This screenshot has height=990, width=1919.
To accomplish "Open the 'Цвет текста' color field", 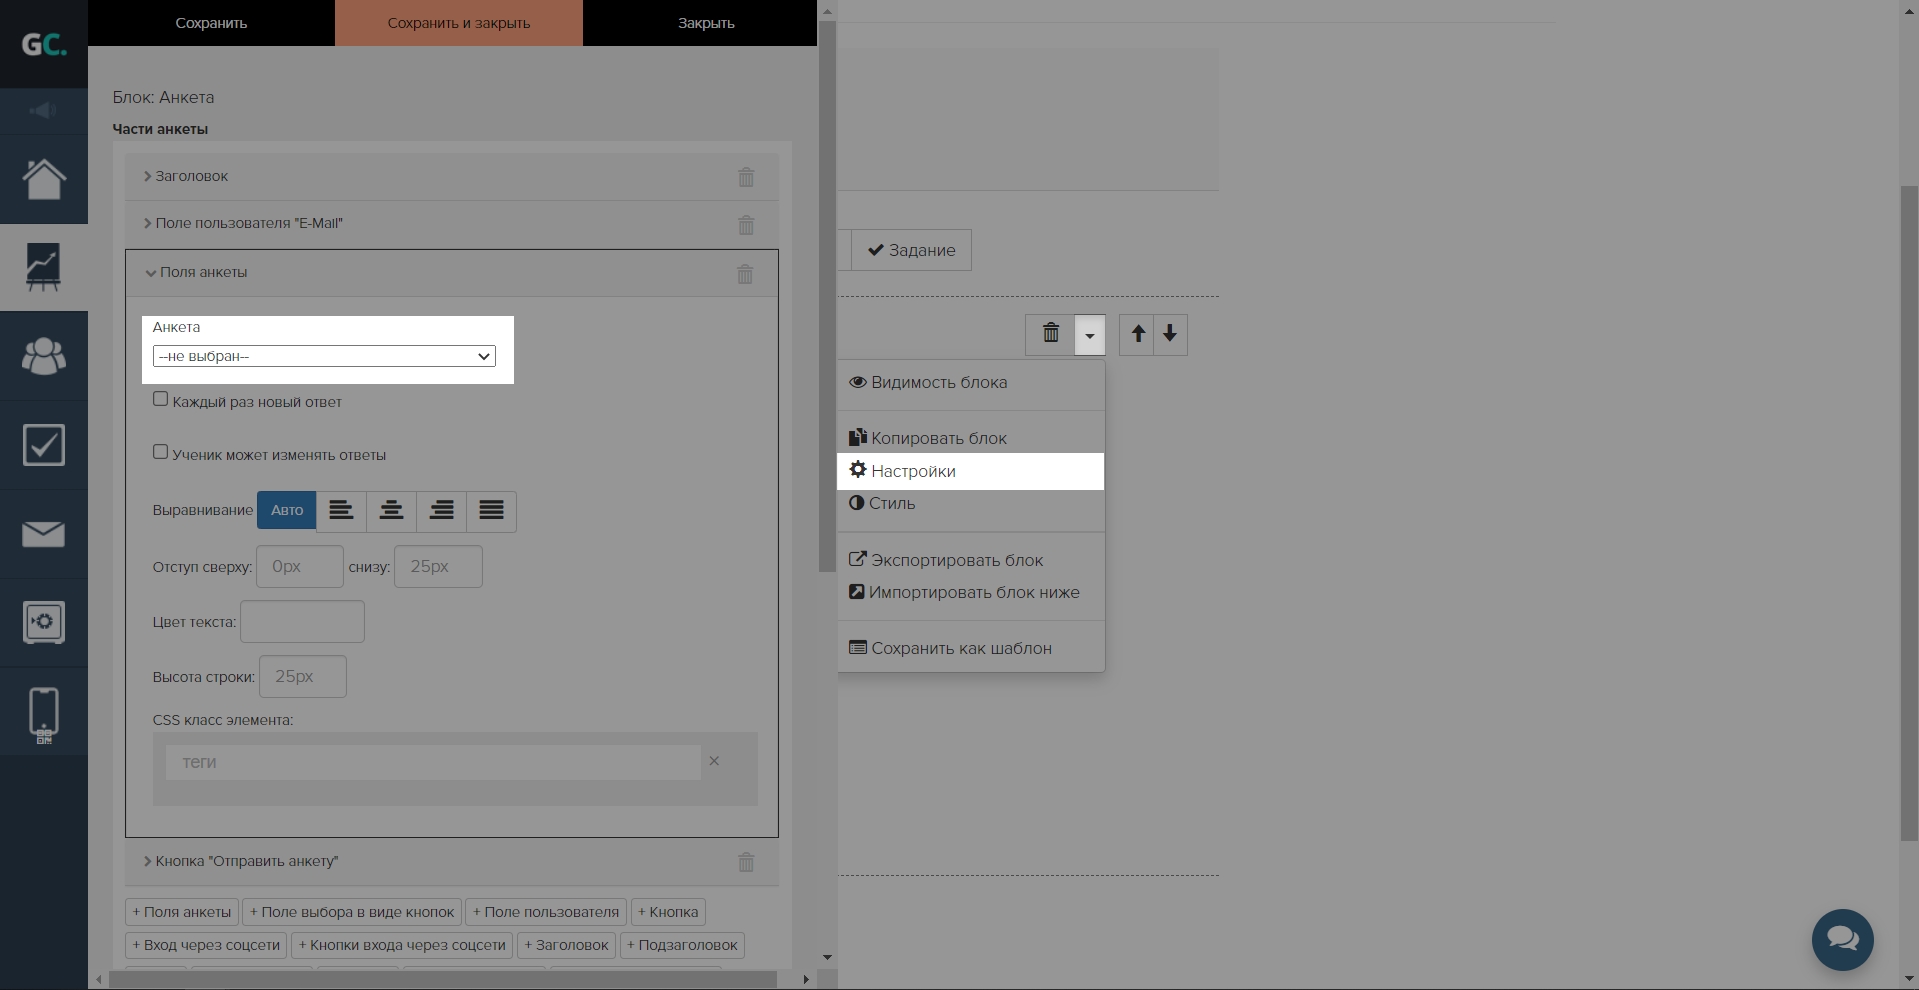I will coord(302,622).
